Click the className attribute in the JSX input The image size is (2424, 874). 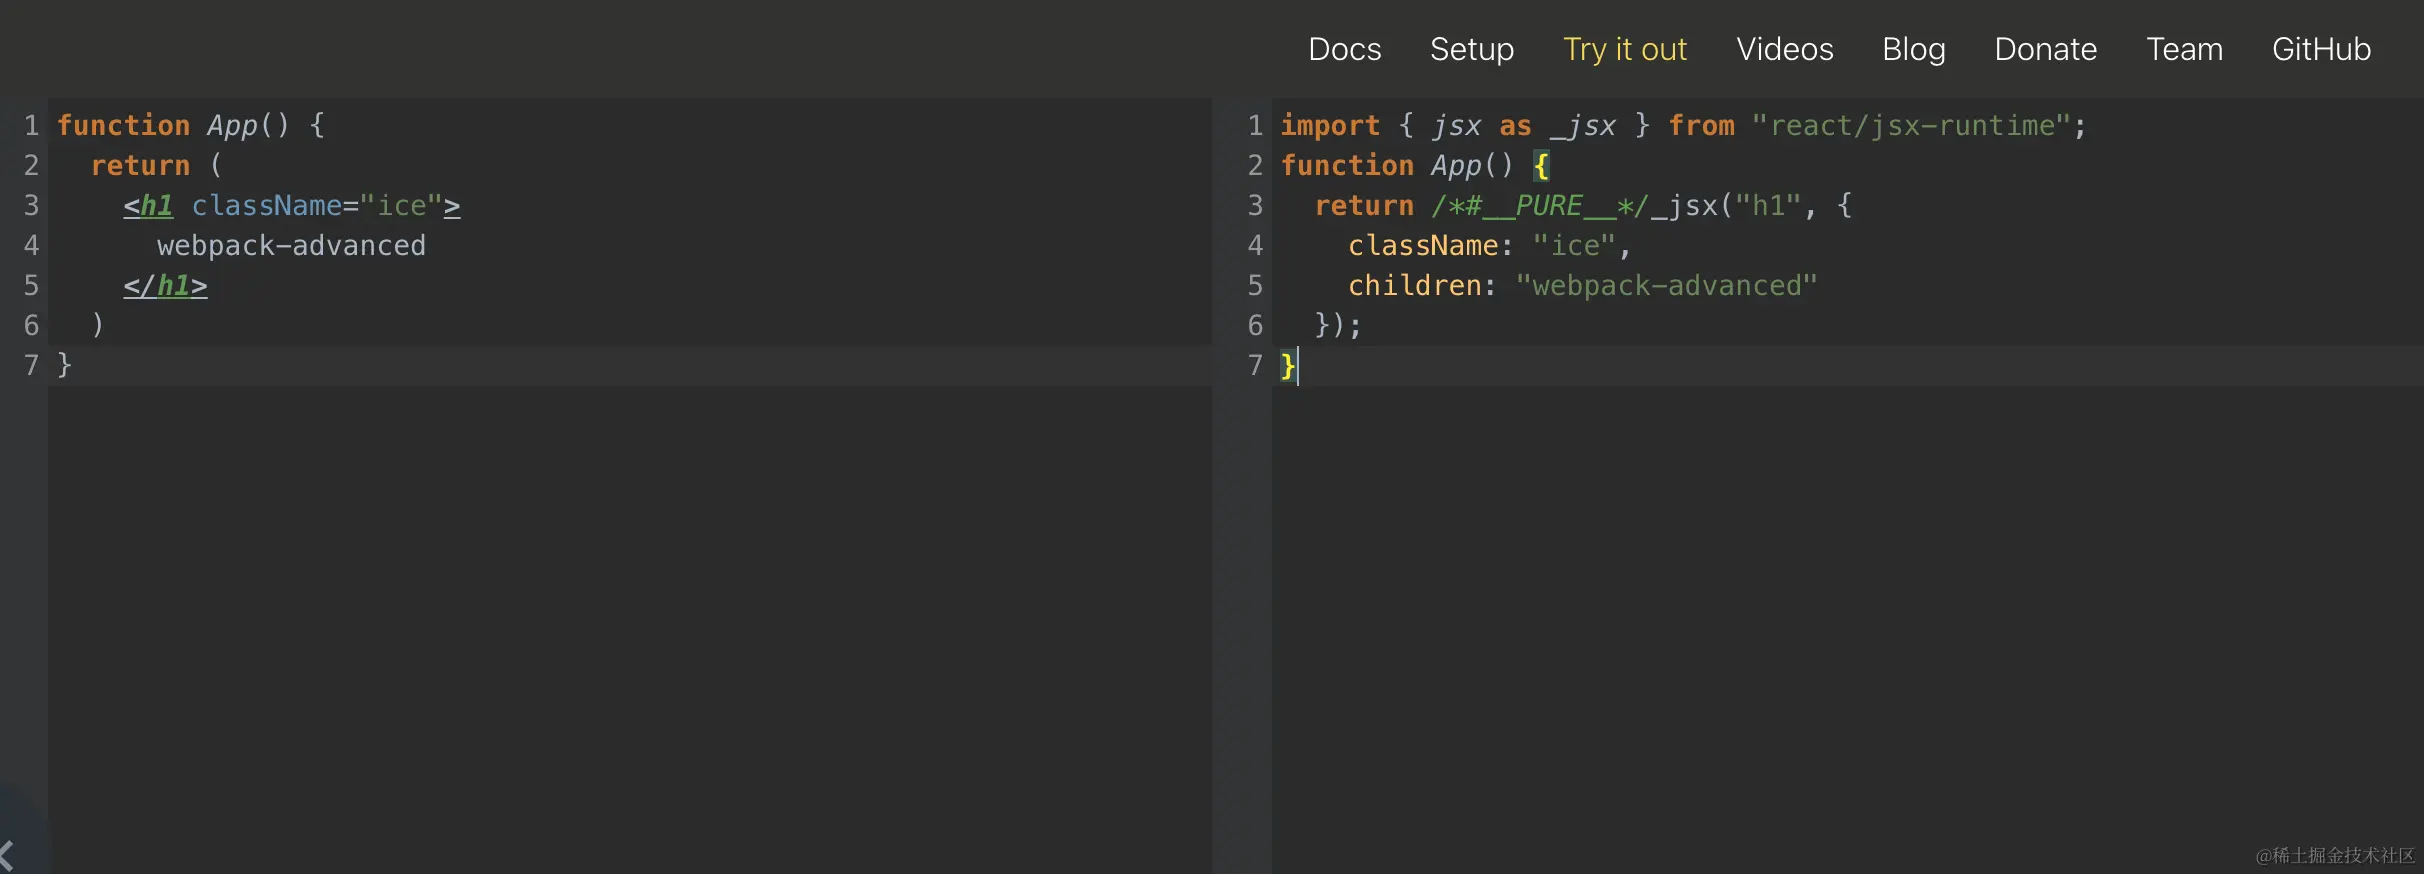pos(266,206)
